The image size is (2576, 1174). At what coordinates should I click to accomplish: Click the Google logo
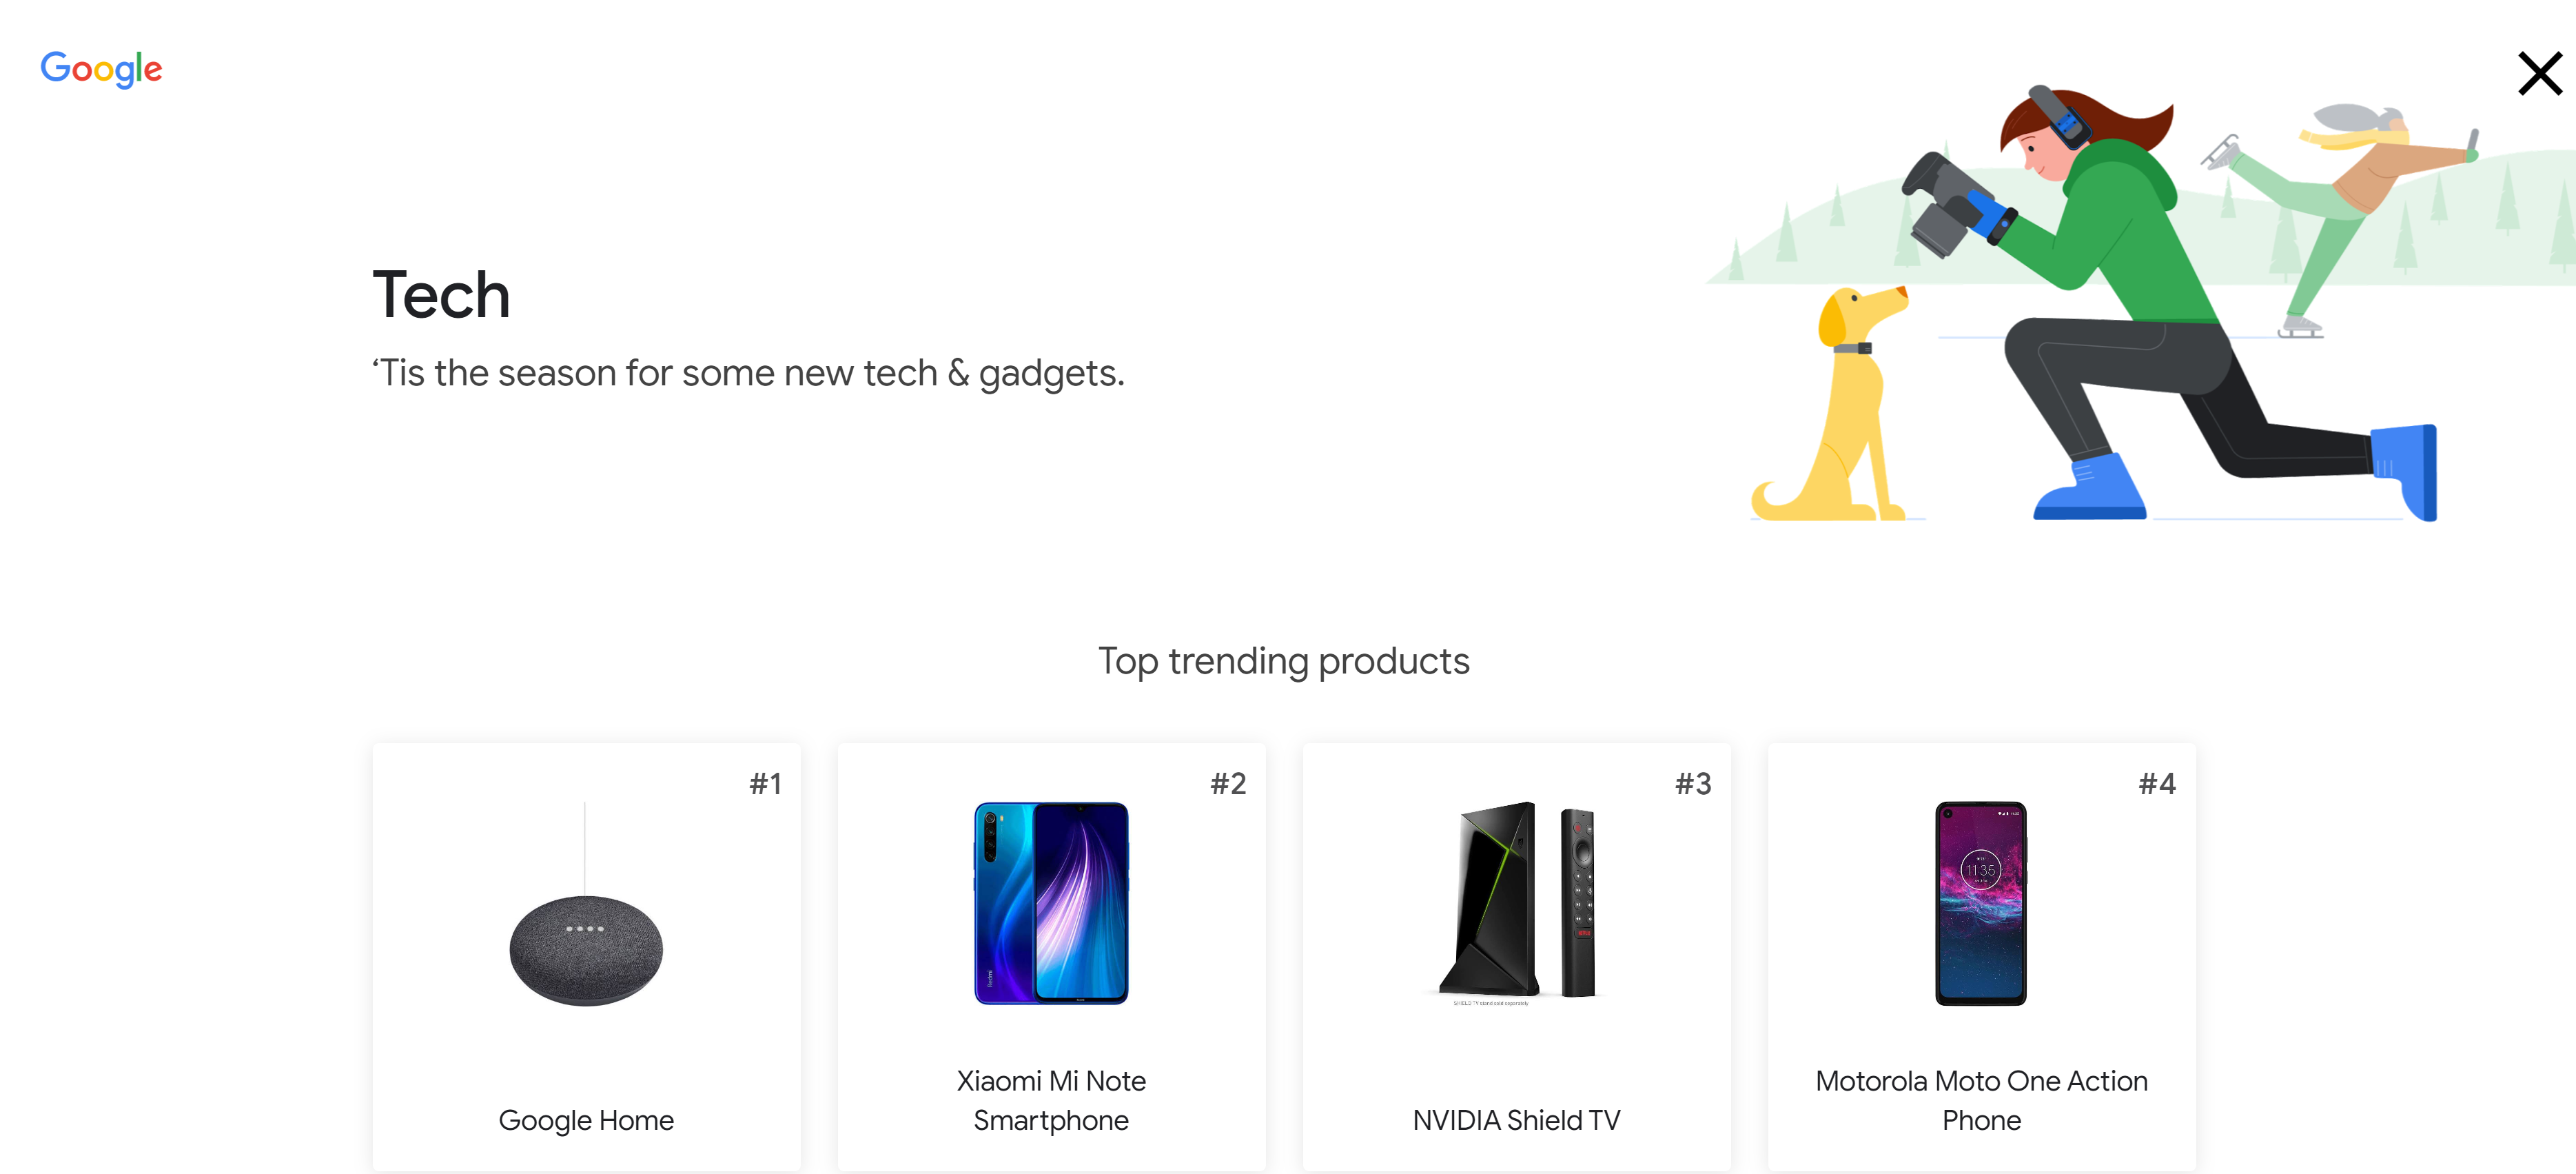tap(101, 67)
